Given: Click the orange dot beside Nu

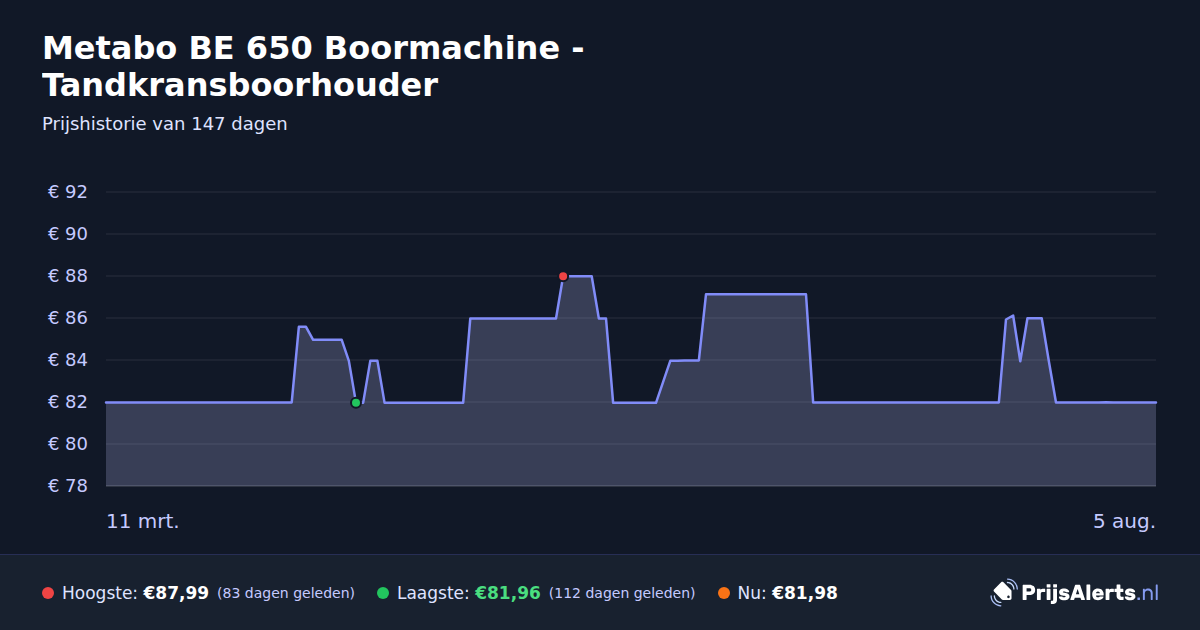Looking at the screenshot, I should tap(723, 593).
